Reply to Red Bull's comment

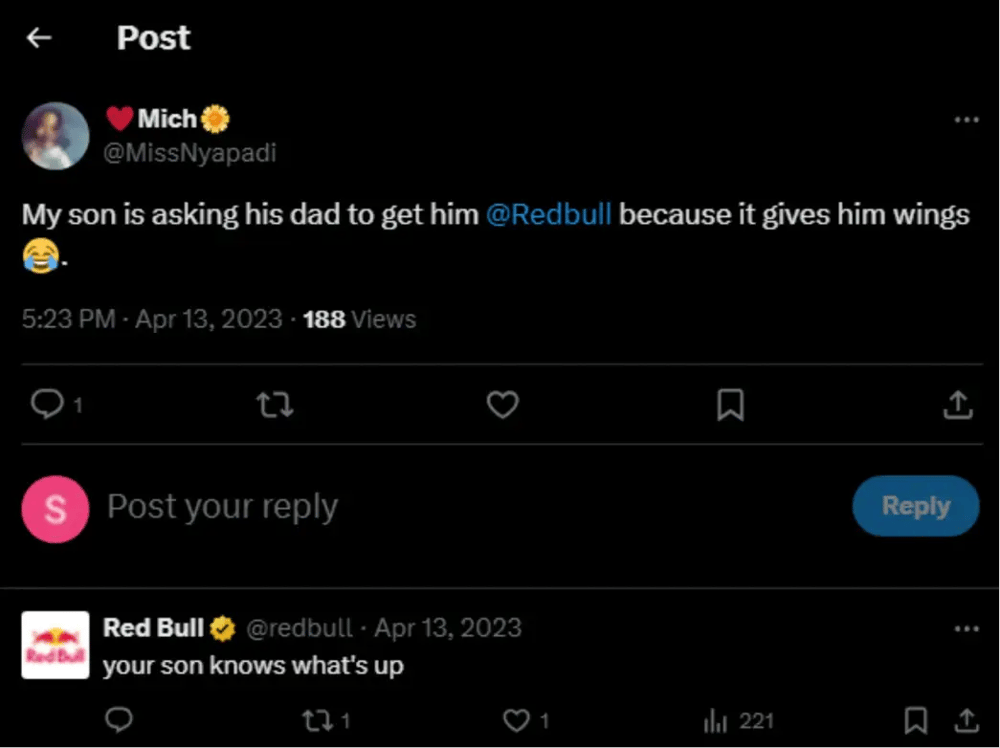(119, 720)
